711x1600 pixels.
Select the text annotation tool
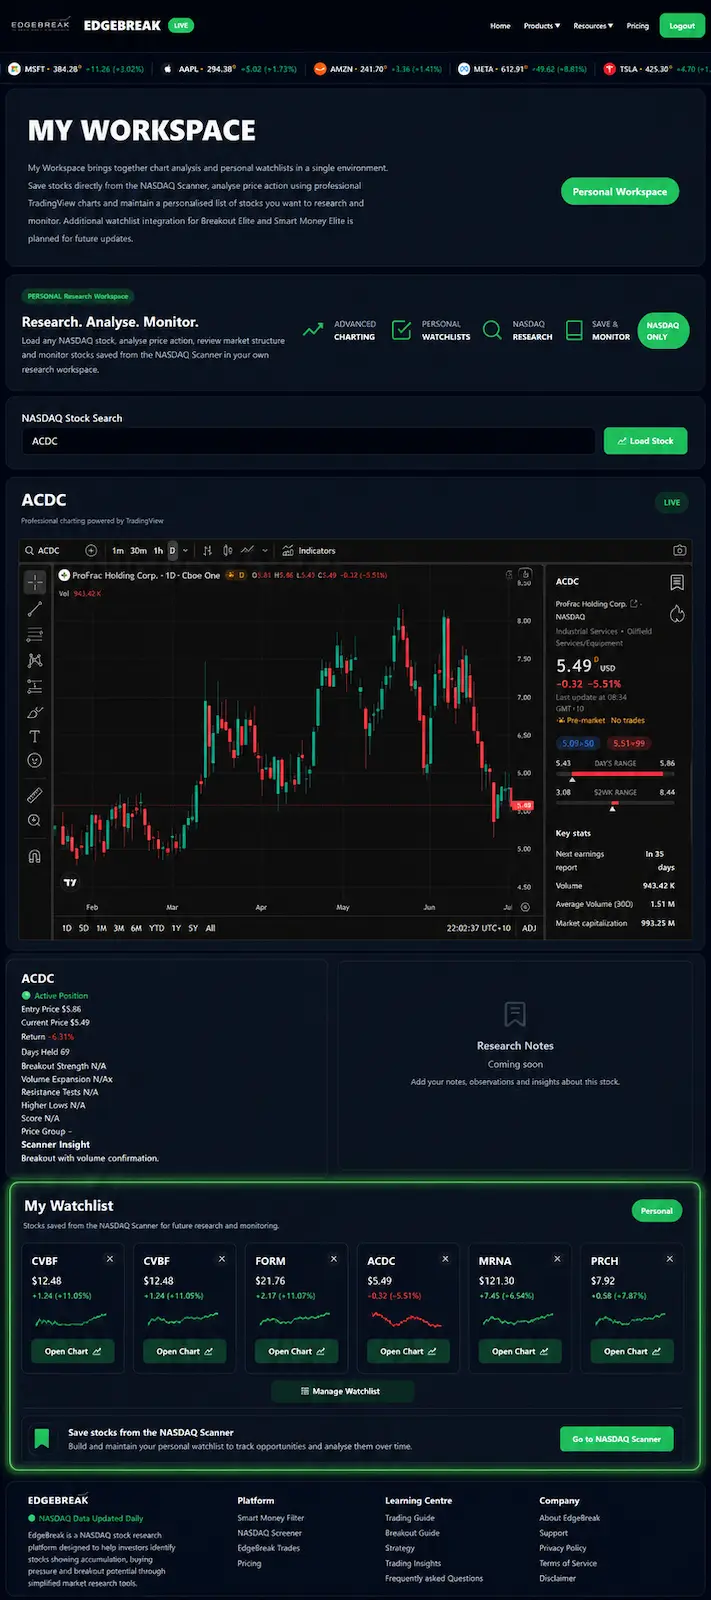click(x=35, y=736)
